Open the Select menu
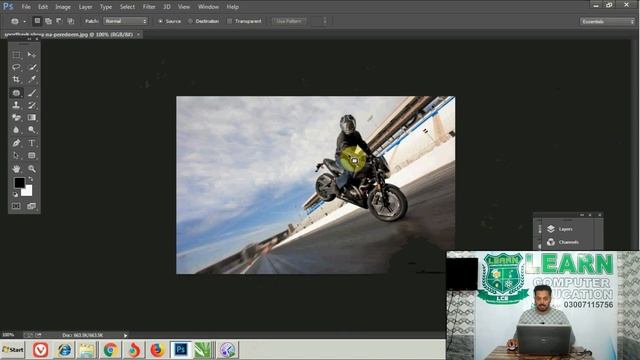640x360 pixels. [127, 7]
